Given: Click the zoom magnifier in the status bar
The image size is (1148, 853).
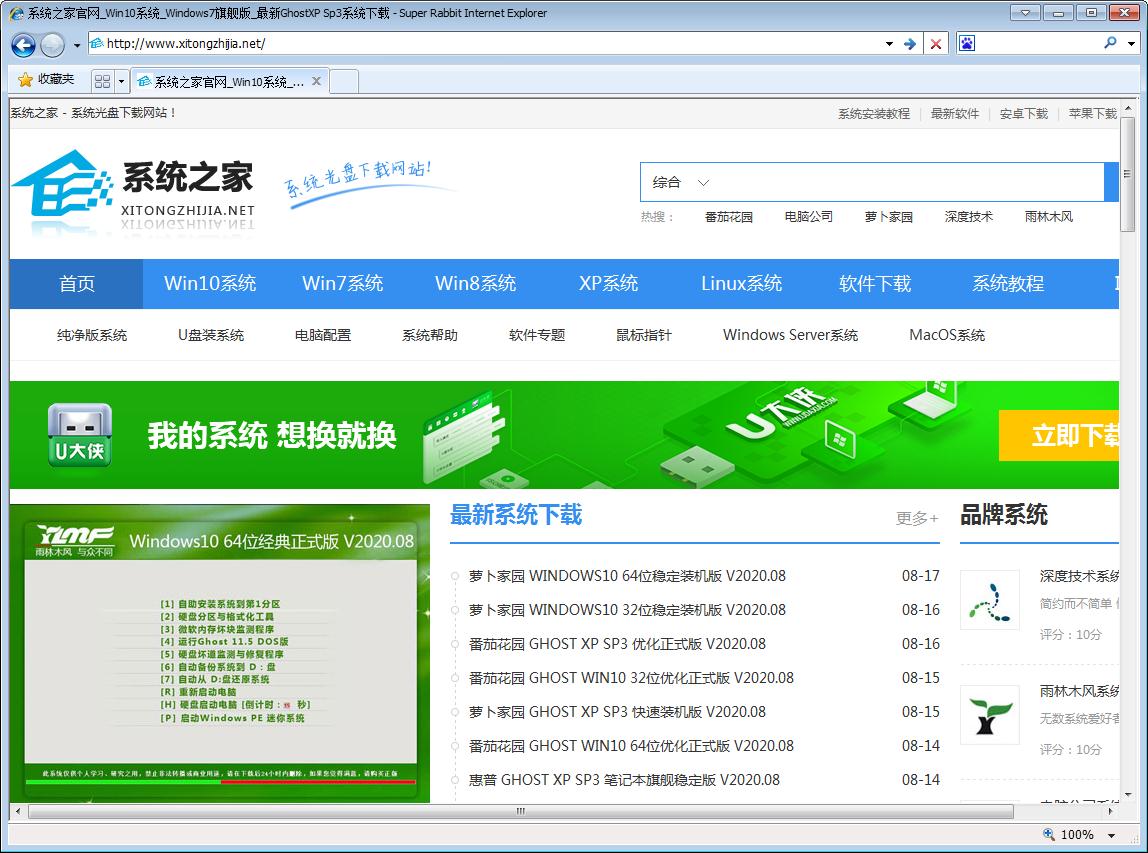Looking at the screenshot, I should (1049, 835).
